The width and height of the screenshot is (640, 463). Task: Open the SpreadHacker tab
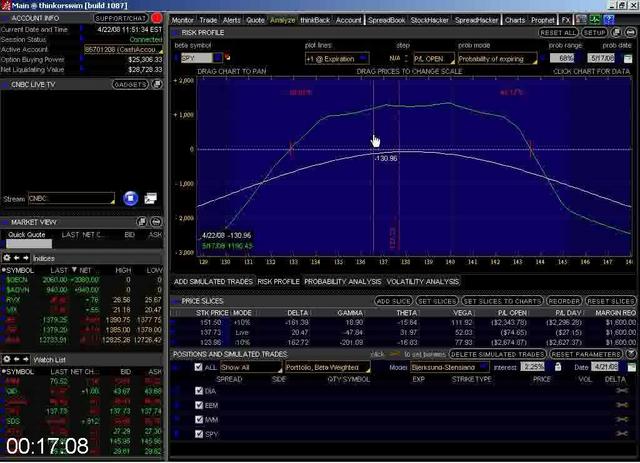476,20
